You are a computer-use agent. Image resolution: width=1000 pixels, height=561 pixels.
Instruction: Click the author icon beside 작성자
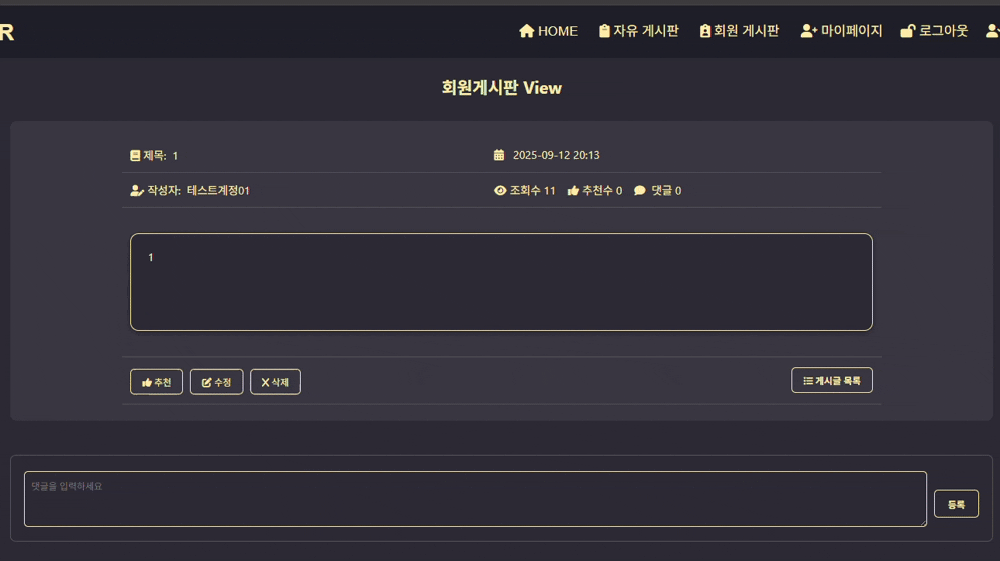coord(136,191)
